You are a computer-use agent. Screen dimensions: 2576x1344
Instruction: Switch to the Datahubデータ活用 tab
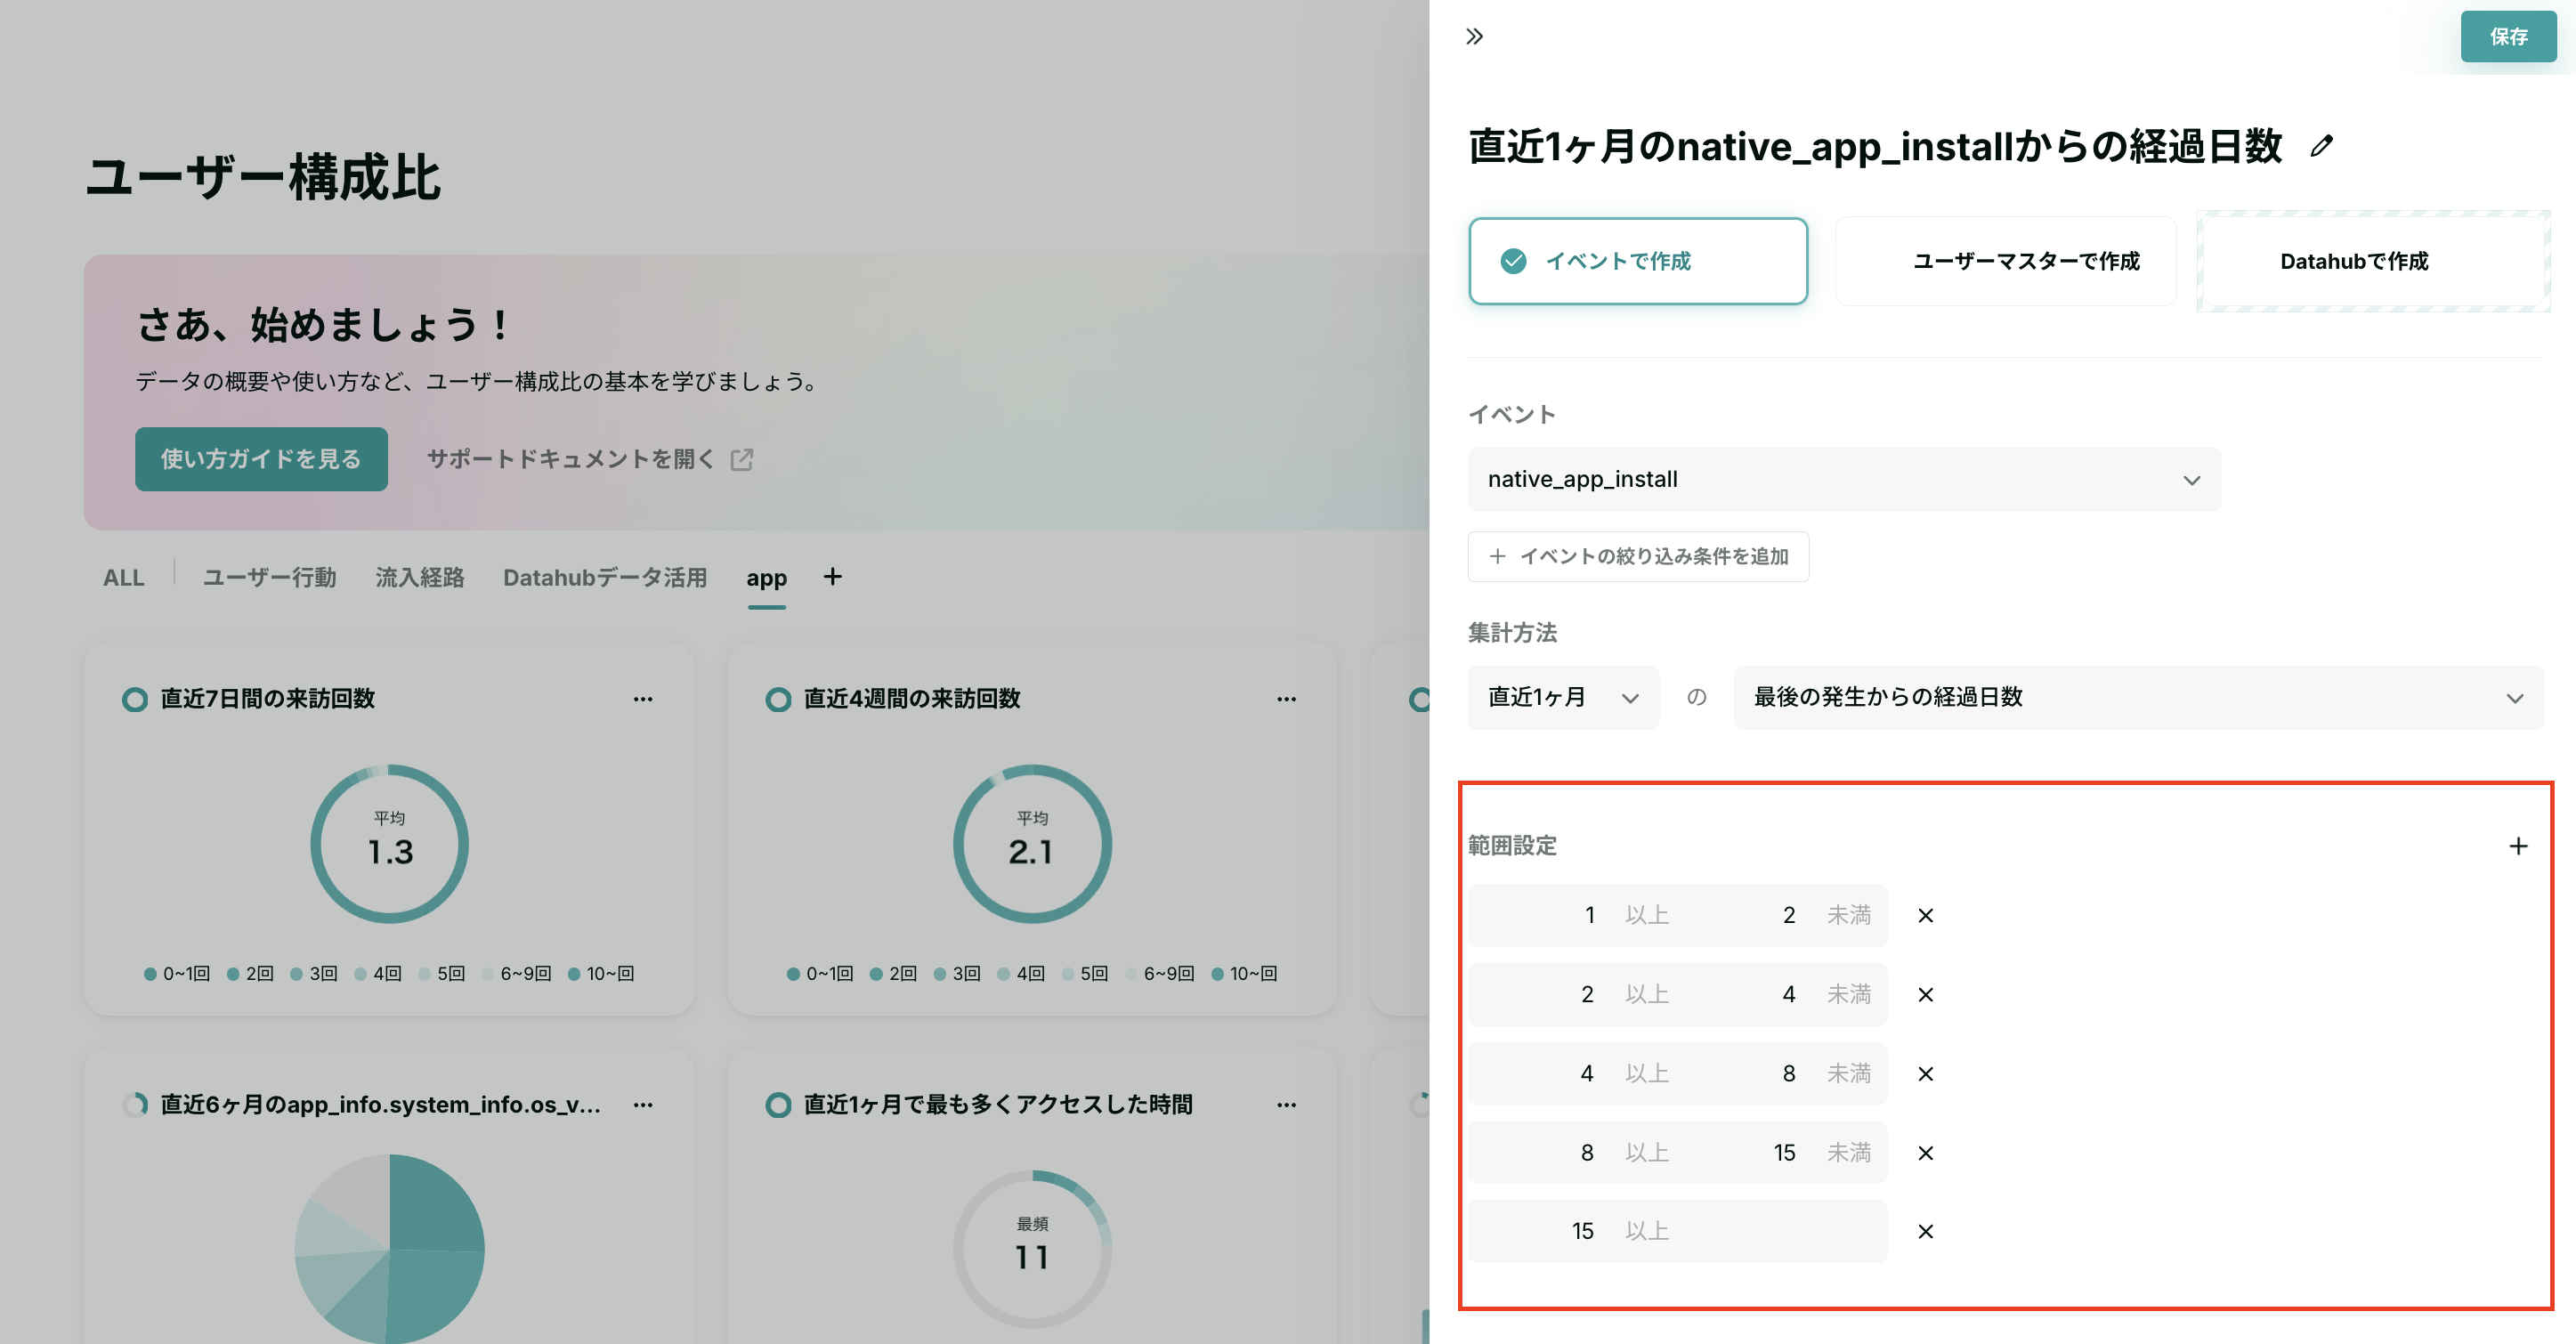[x=605, y=577]
